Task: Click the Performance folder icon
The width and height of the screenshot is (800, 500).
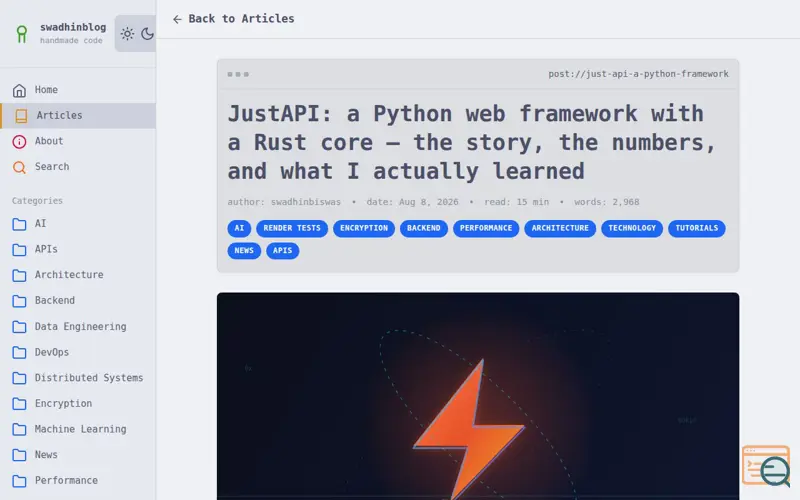Action: [x=19, y=481]
